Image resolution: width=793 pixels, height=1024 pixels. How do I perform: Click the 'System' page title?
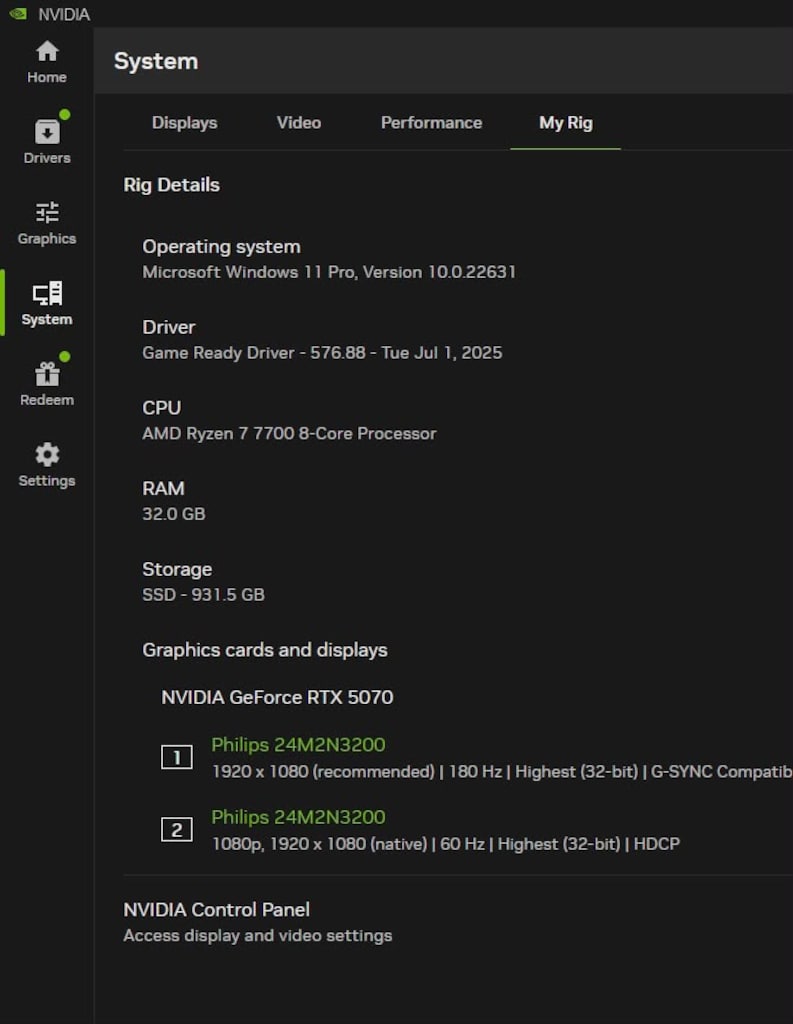[155, 61]
